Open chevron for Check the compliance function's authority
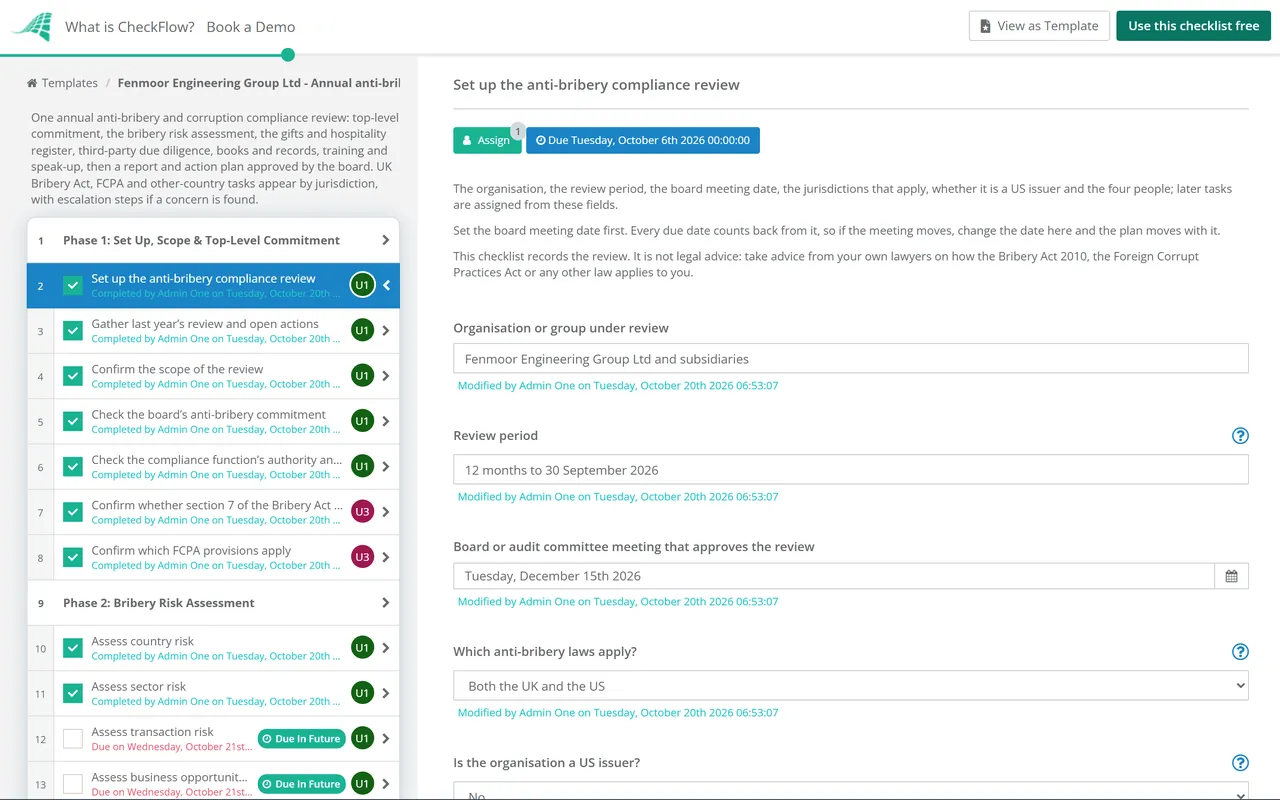1280x800 pixels. [386, 467]
